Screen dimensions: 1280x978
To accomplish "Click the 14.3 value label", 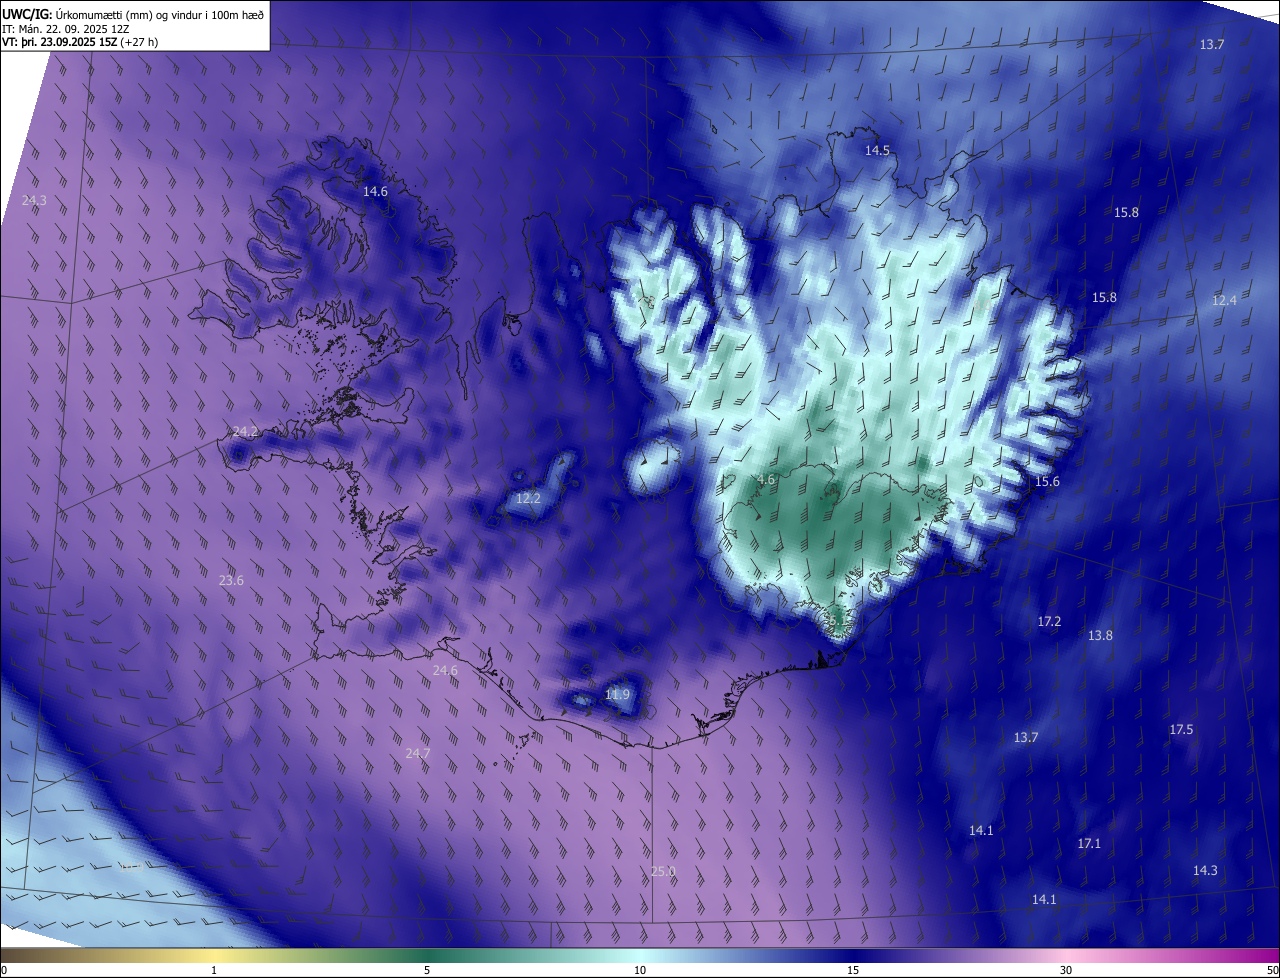I will [1205, 871].
